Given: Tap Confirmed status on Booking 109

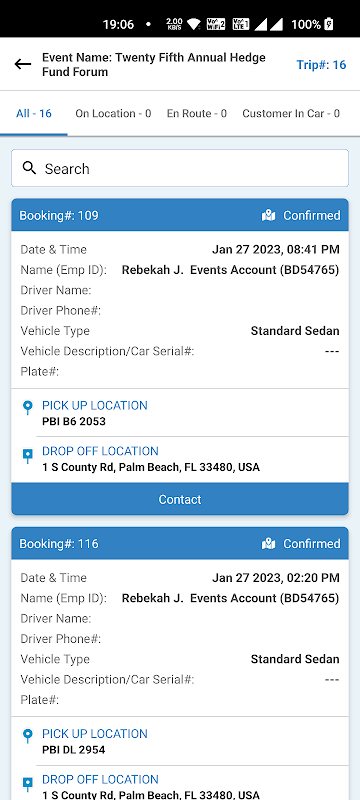Looking at the screenshot, I should 312,216.
